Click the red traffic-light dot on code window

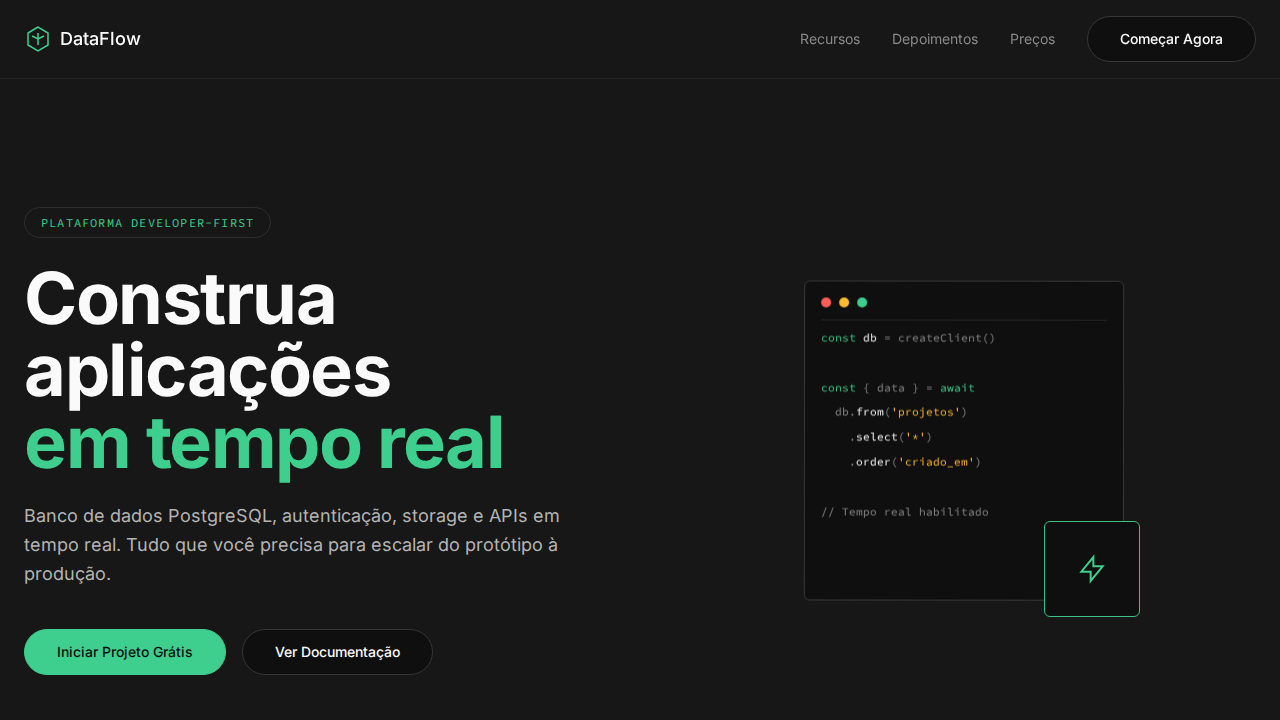826,302
